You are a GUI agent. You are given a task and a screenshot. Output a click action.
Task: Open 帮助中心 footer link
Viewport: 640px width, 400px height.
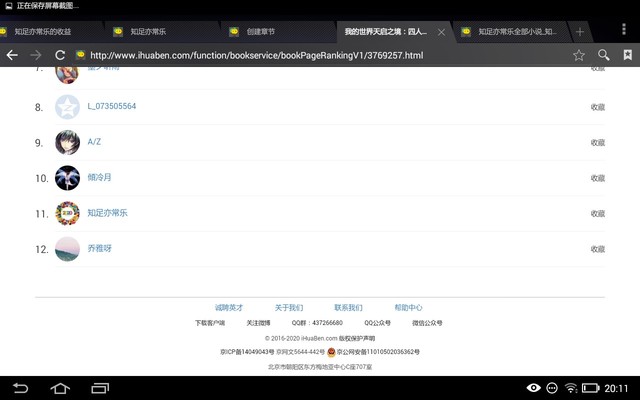408,308
